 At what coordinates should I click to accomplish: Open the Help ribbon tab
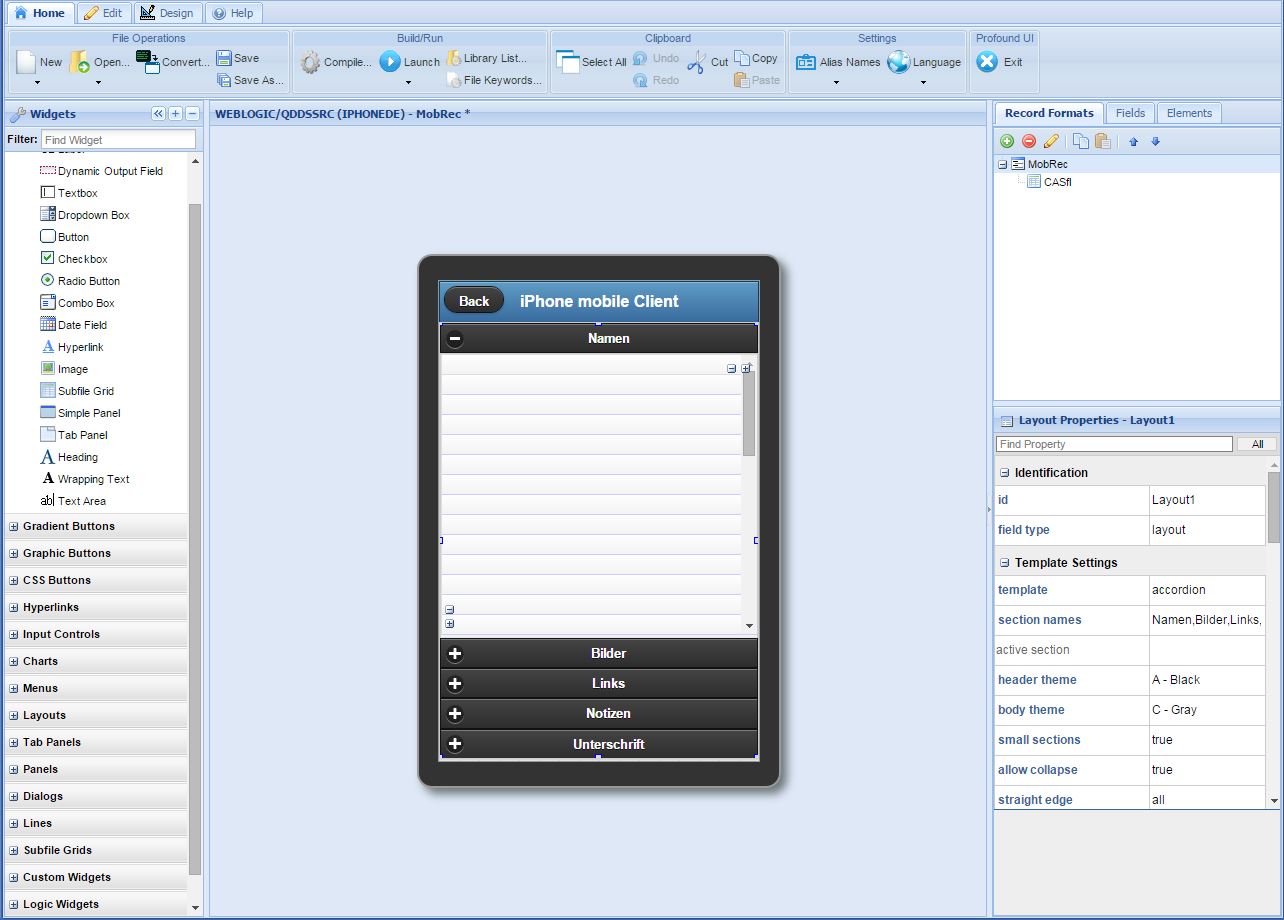pos(234,13)
